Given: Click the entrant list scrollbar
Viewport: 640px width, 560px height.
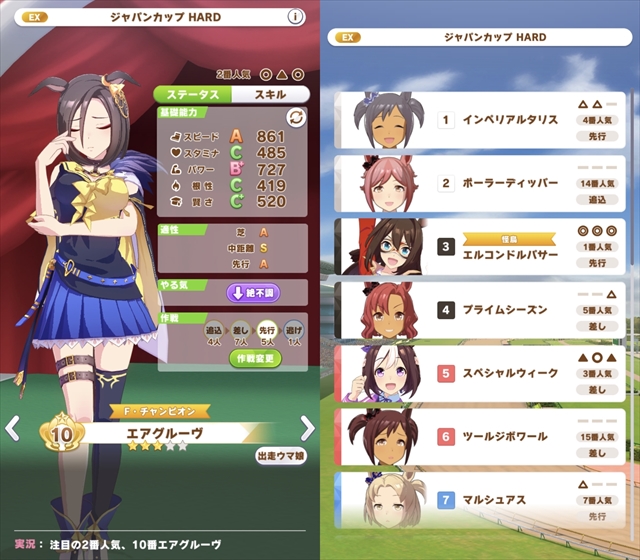Looking at the screenshot, I should pos(634,176).
